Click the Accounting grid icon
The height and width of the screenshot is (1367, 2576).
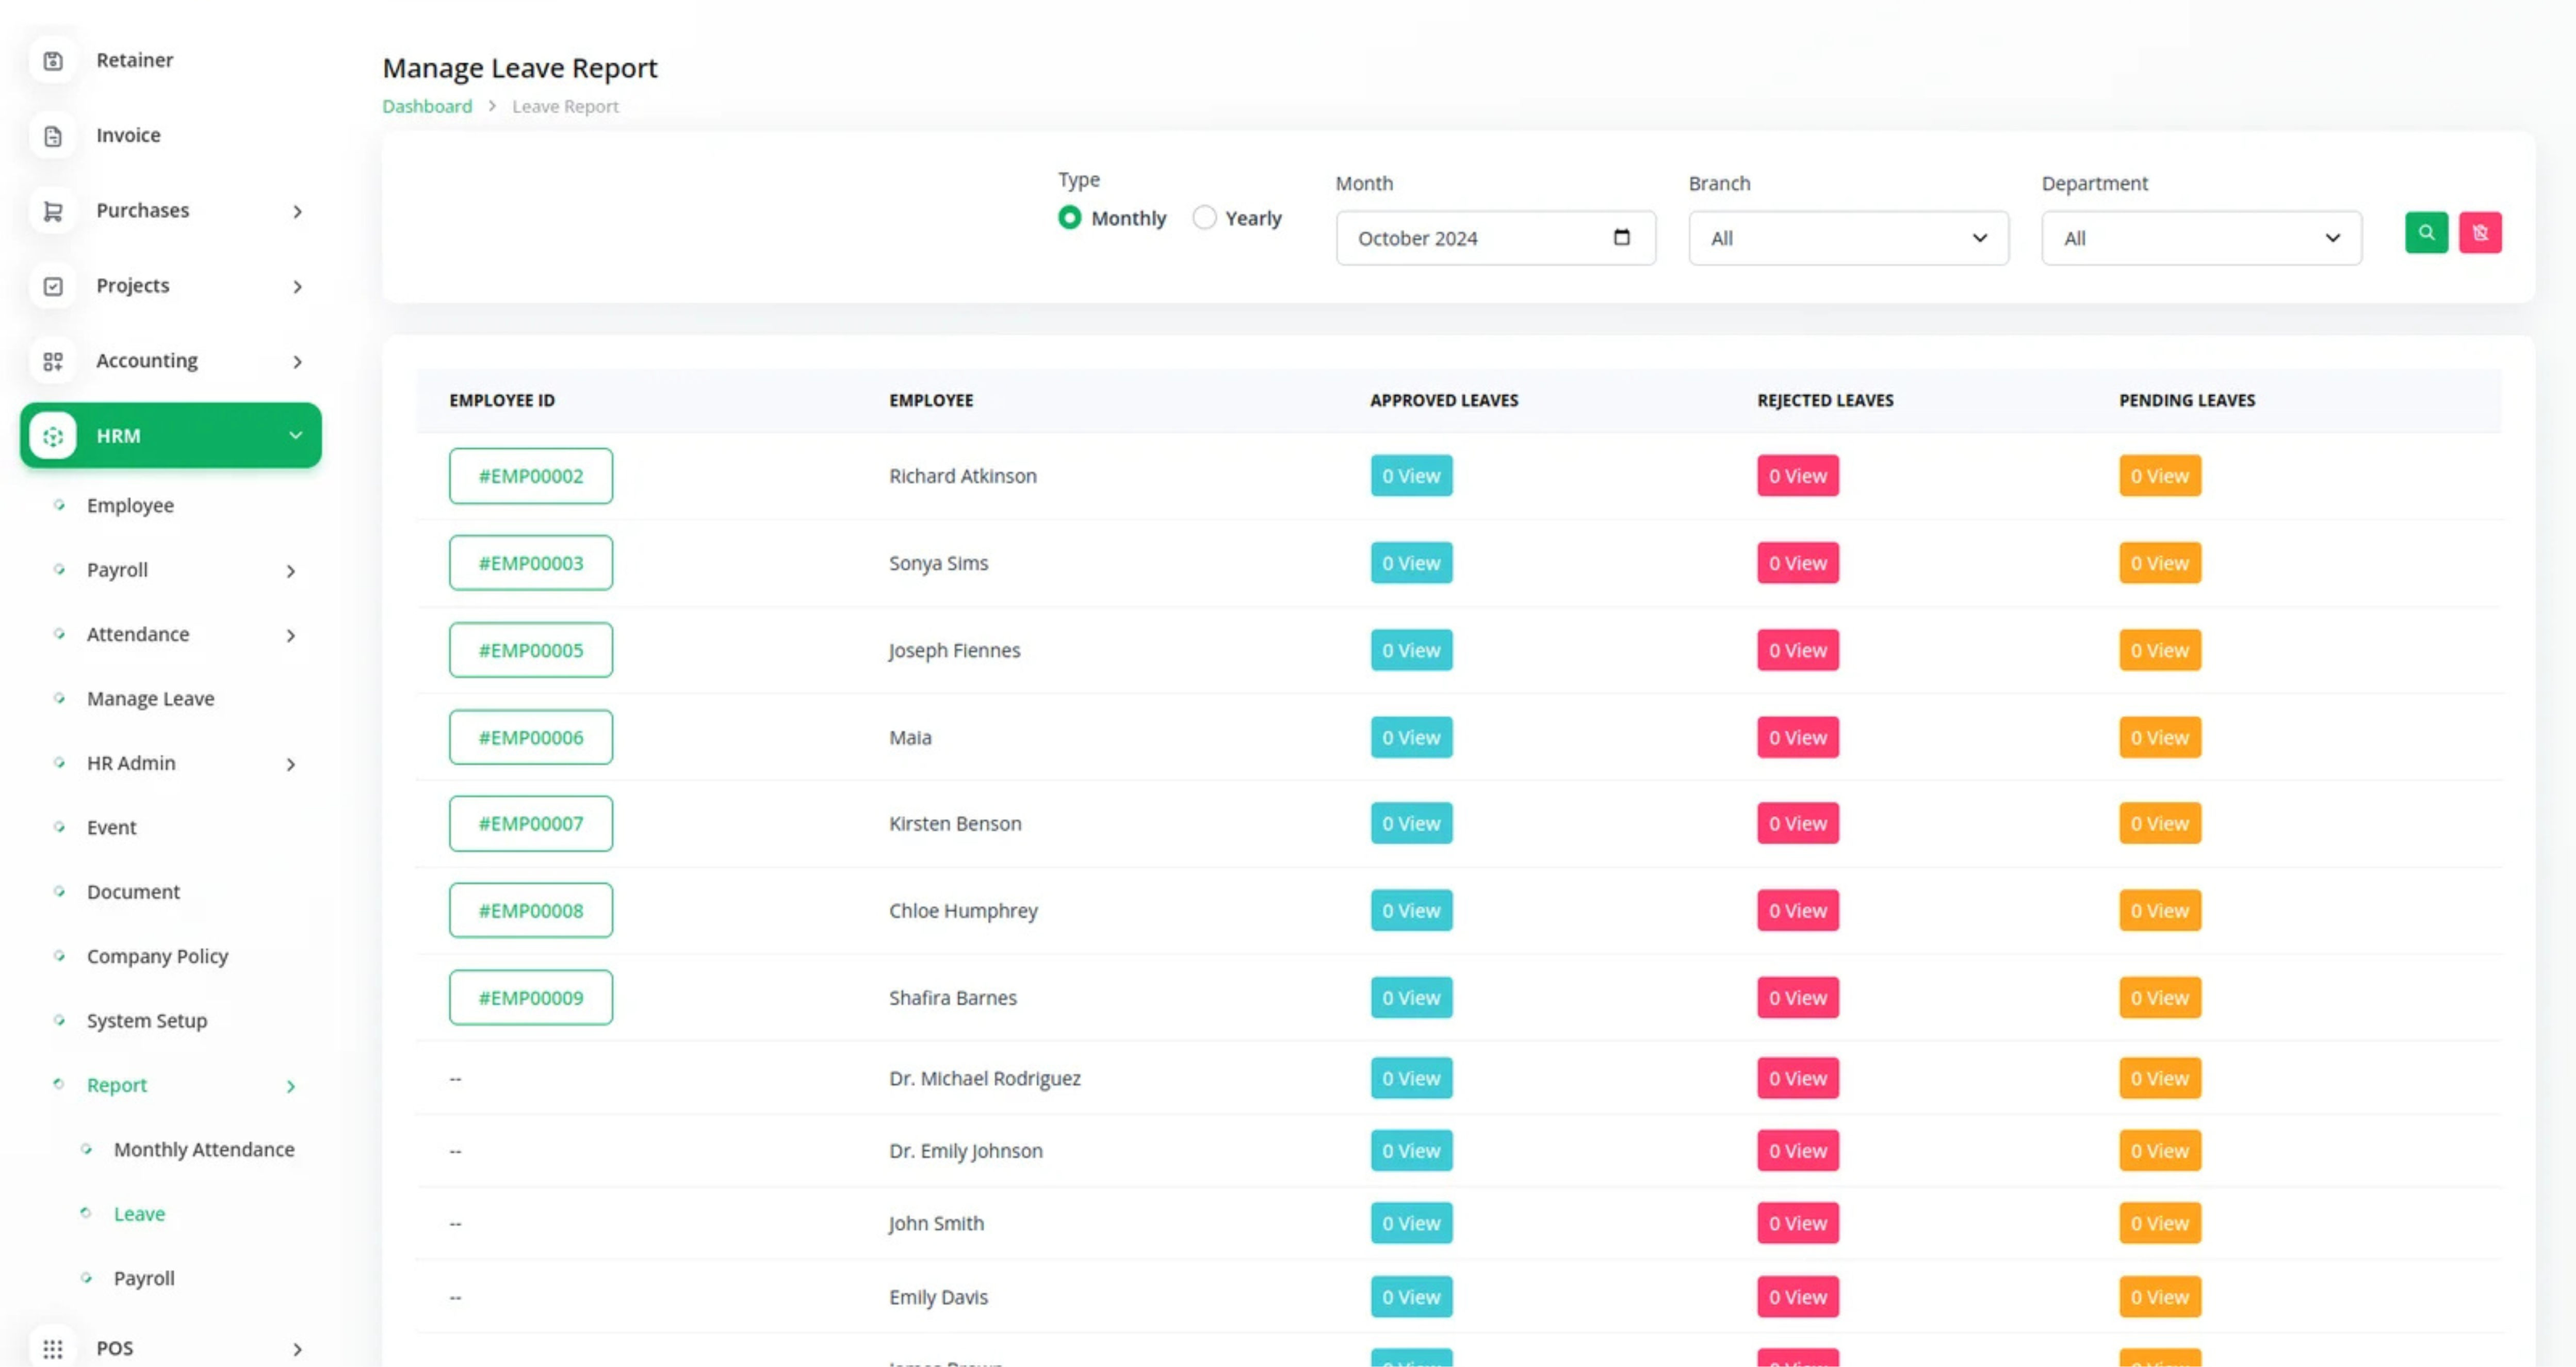click(53, 361)
